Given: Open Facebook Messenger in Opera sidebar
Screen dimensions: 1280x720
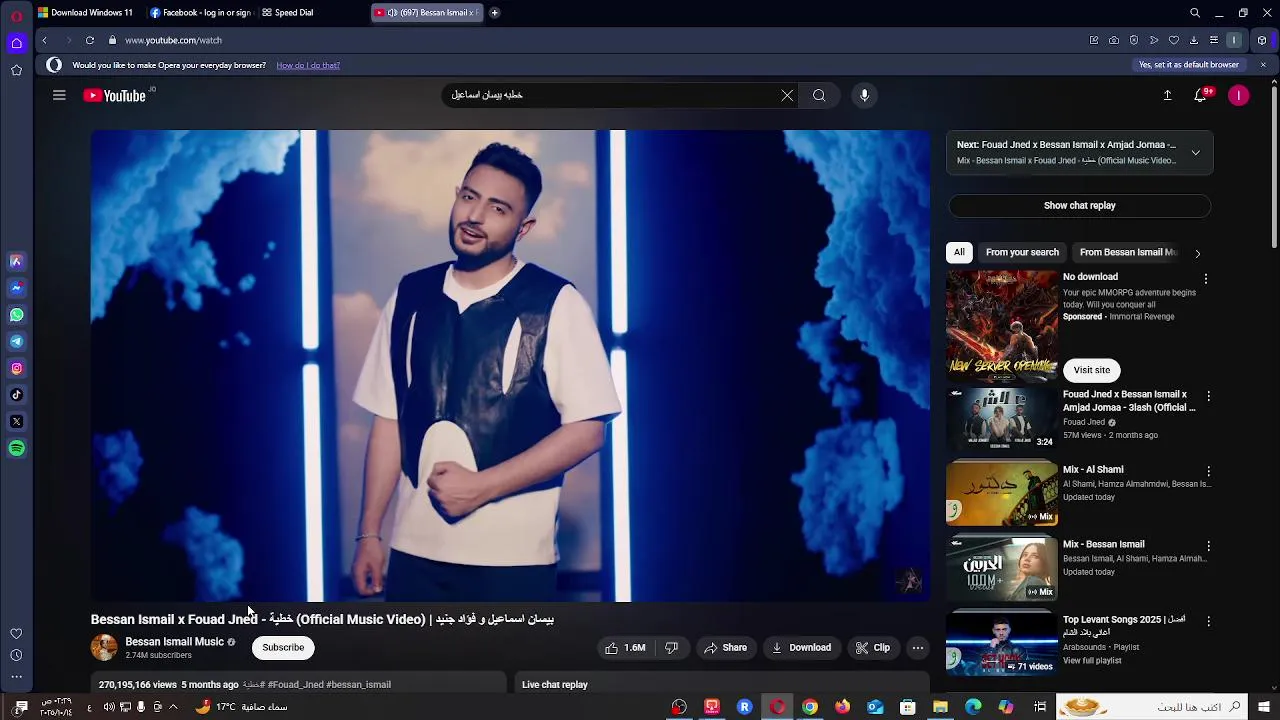Looking at the screenshot, I should 16,288.
